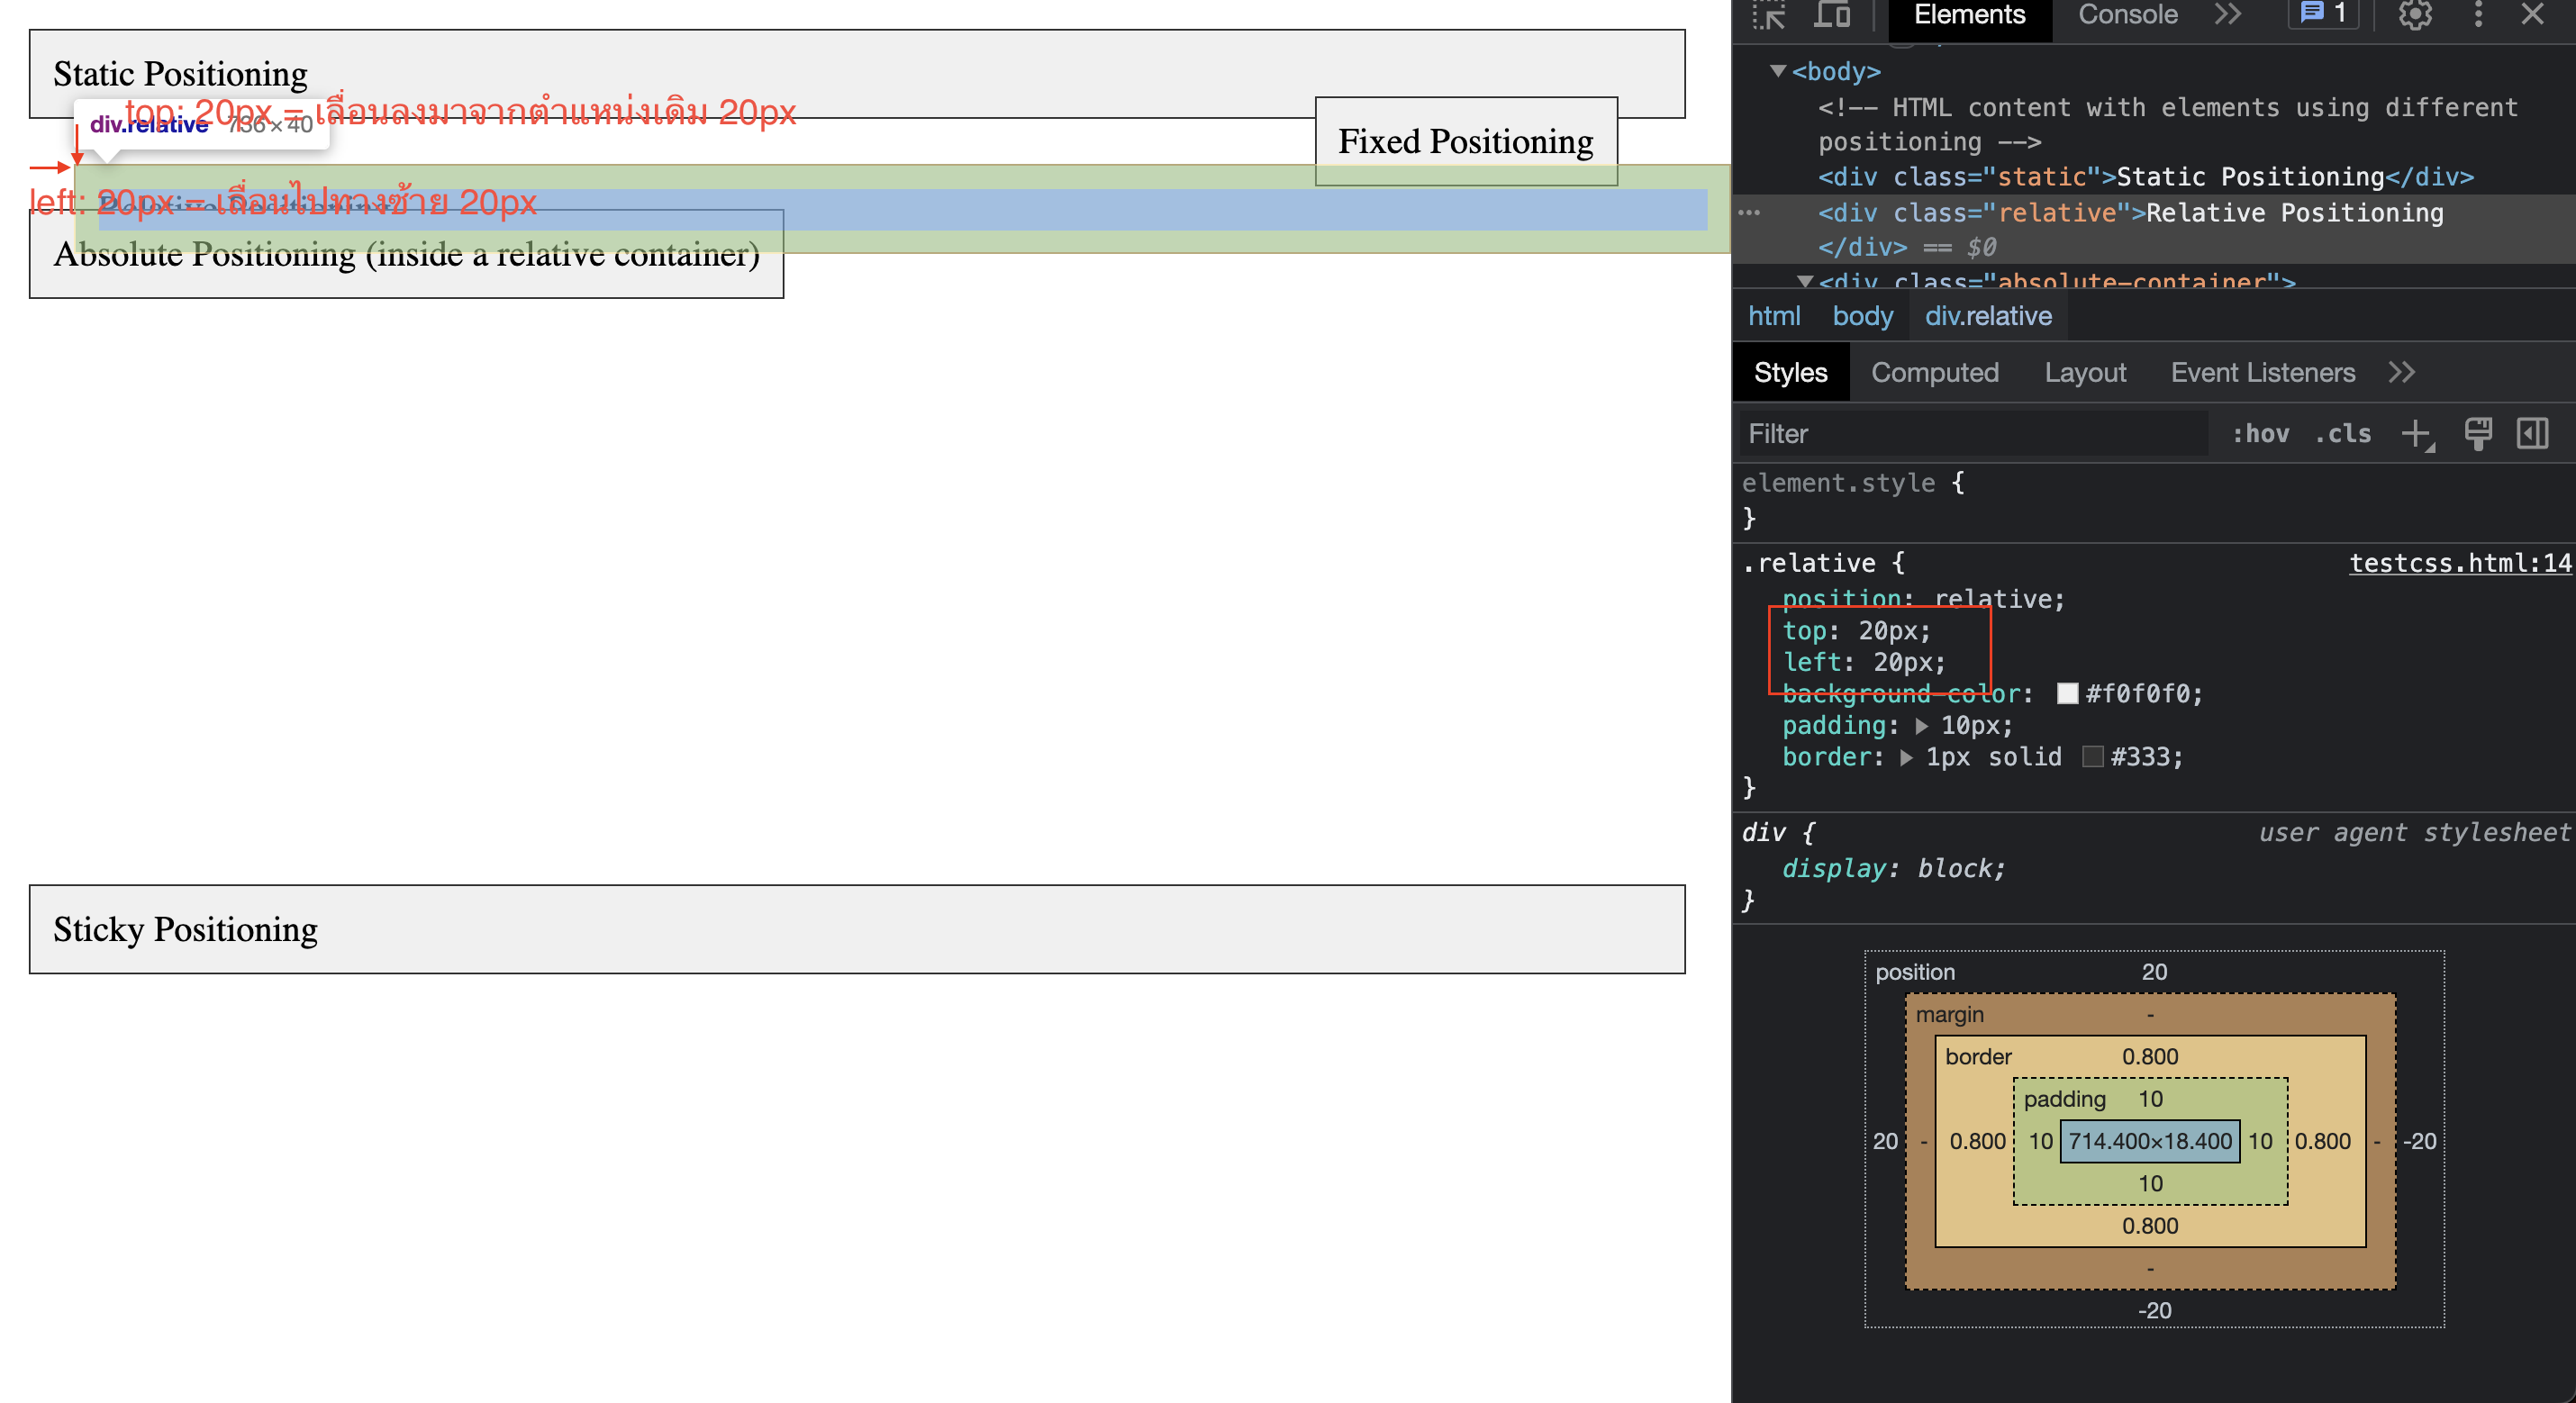Select div.relative in the breadcrumb
The image size is (2576, 1403).
pyautogui.click(x=1988, y=316)
